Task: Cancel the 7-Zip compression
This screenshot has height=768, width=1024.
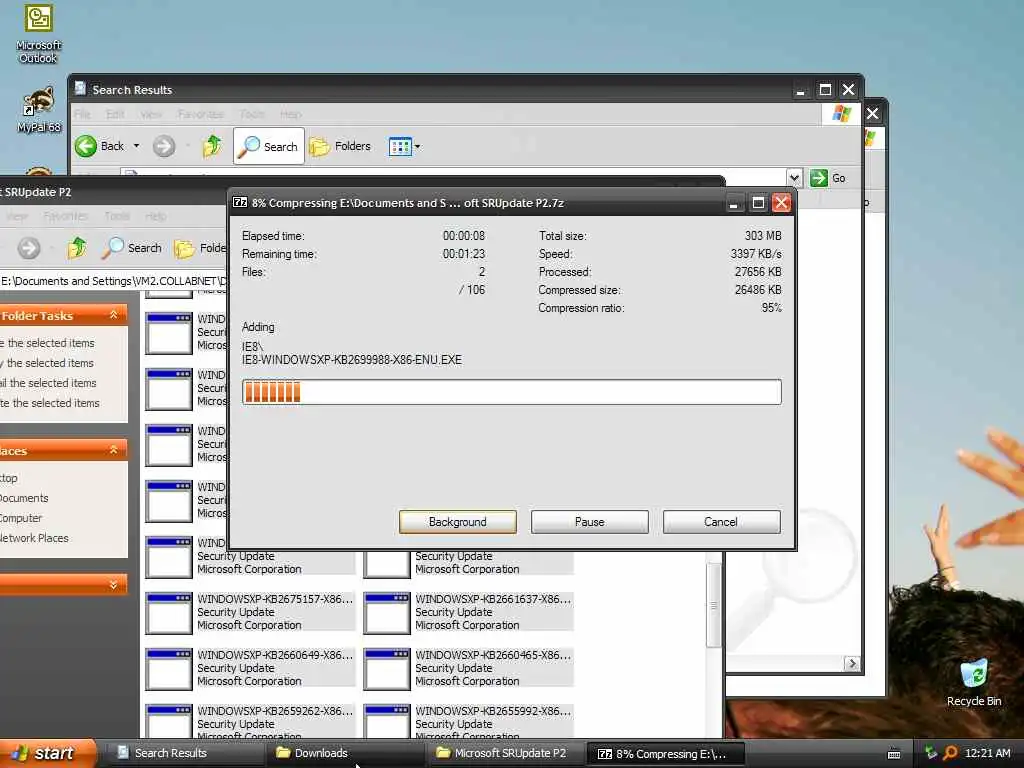Action: point(721,522)
